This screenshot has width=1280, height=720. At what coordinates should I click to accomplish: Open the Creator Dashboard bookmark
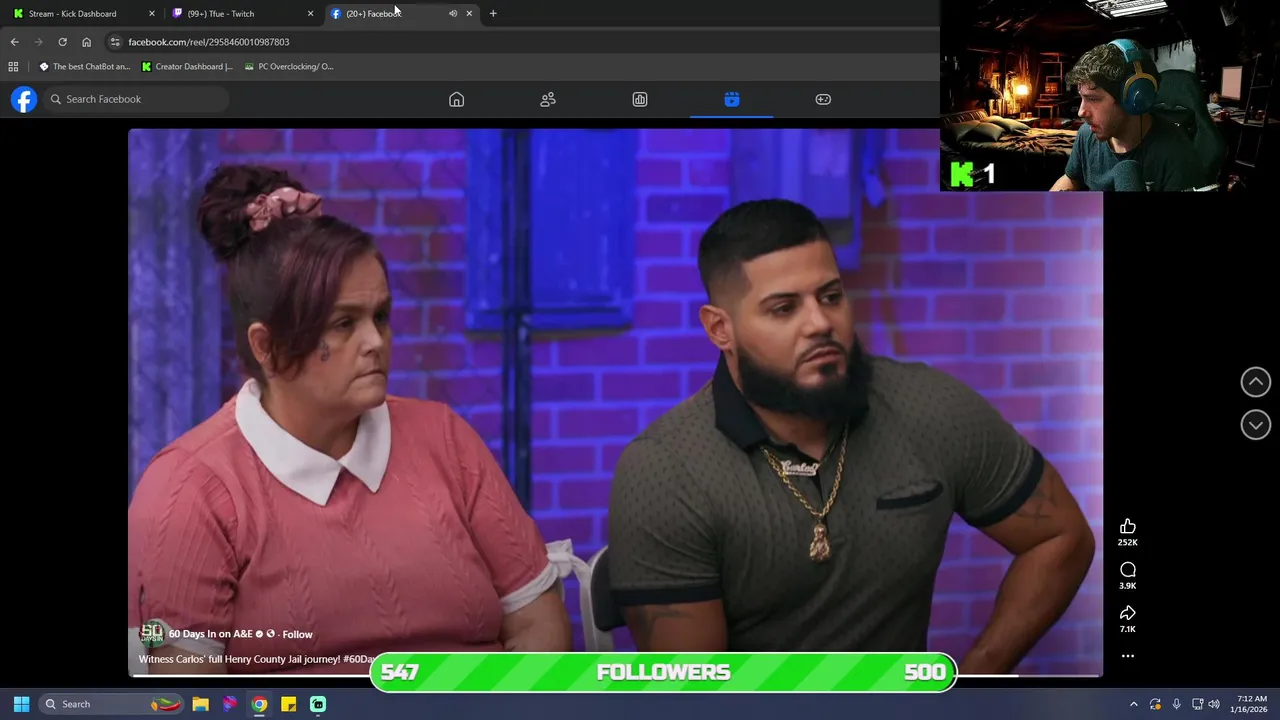[187, 67]
